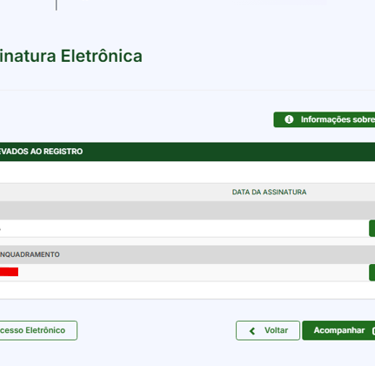This screenshot has height=366, width=375.
Task: Select the gray group row above the first document
Action: [187, 210]
